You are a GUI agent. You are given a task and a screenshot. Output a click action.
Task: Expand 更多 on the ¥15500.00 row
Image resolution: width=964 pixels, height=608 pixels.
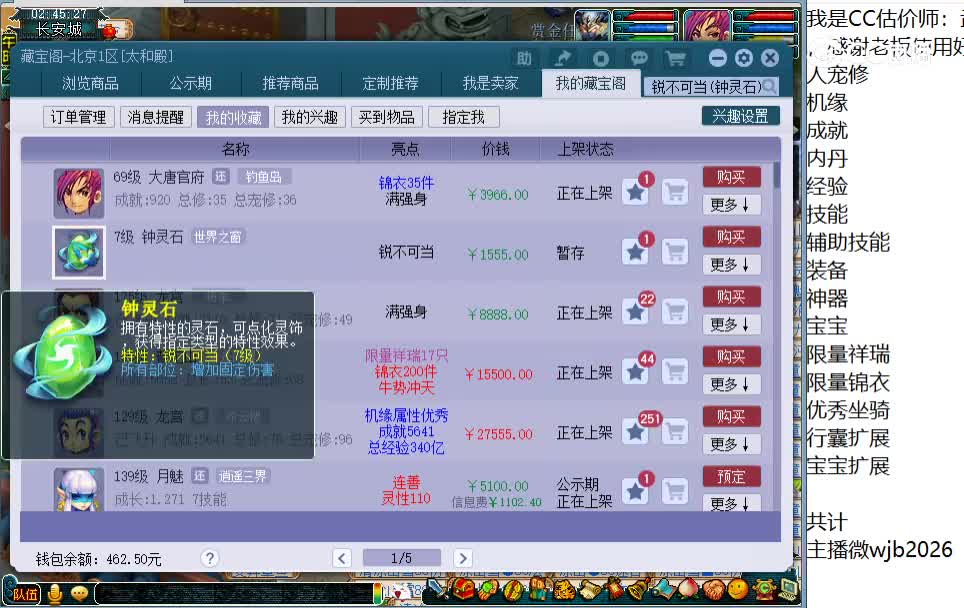732,384
